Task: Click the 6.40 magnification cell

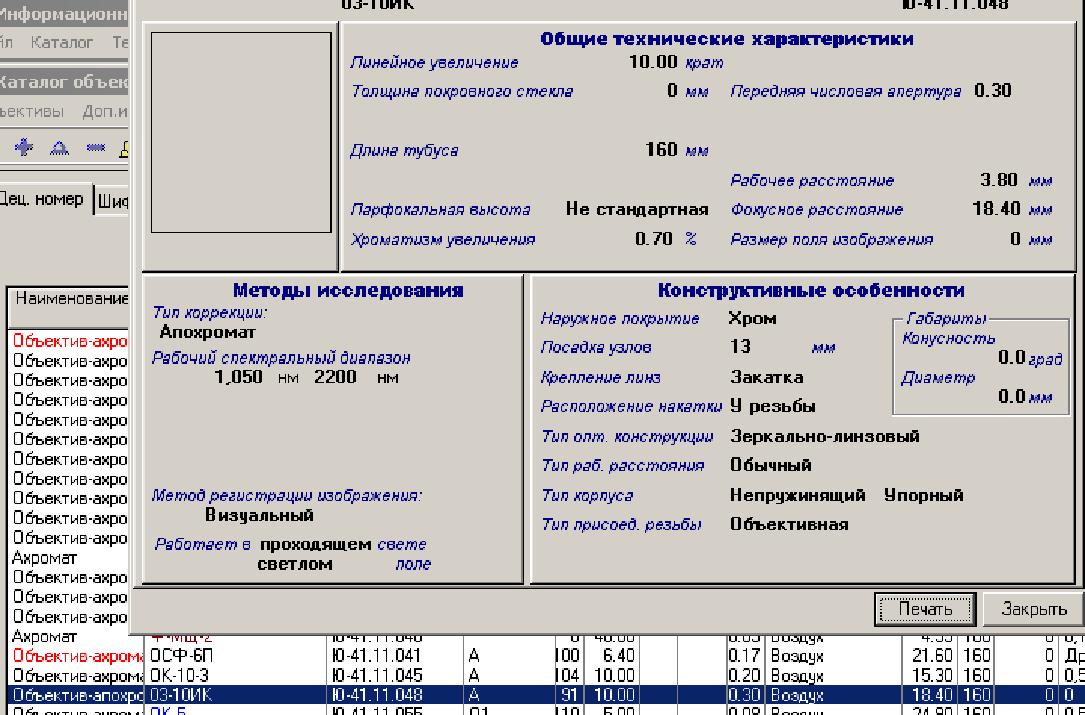Action: pyautogui.click(x=614, y=655)
